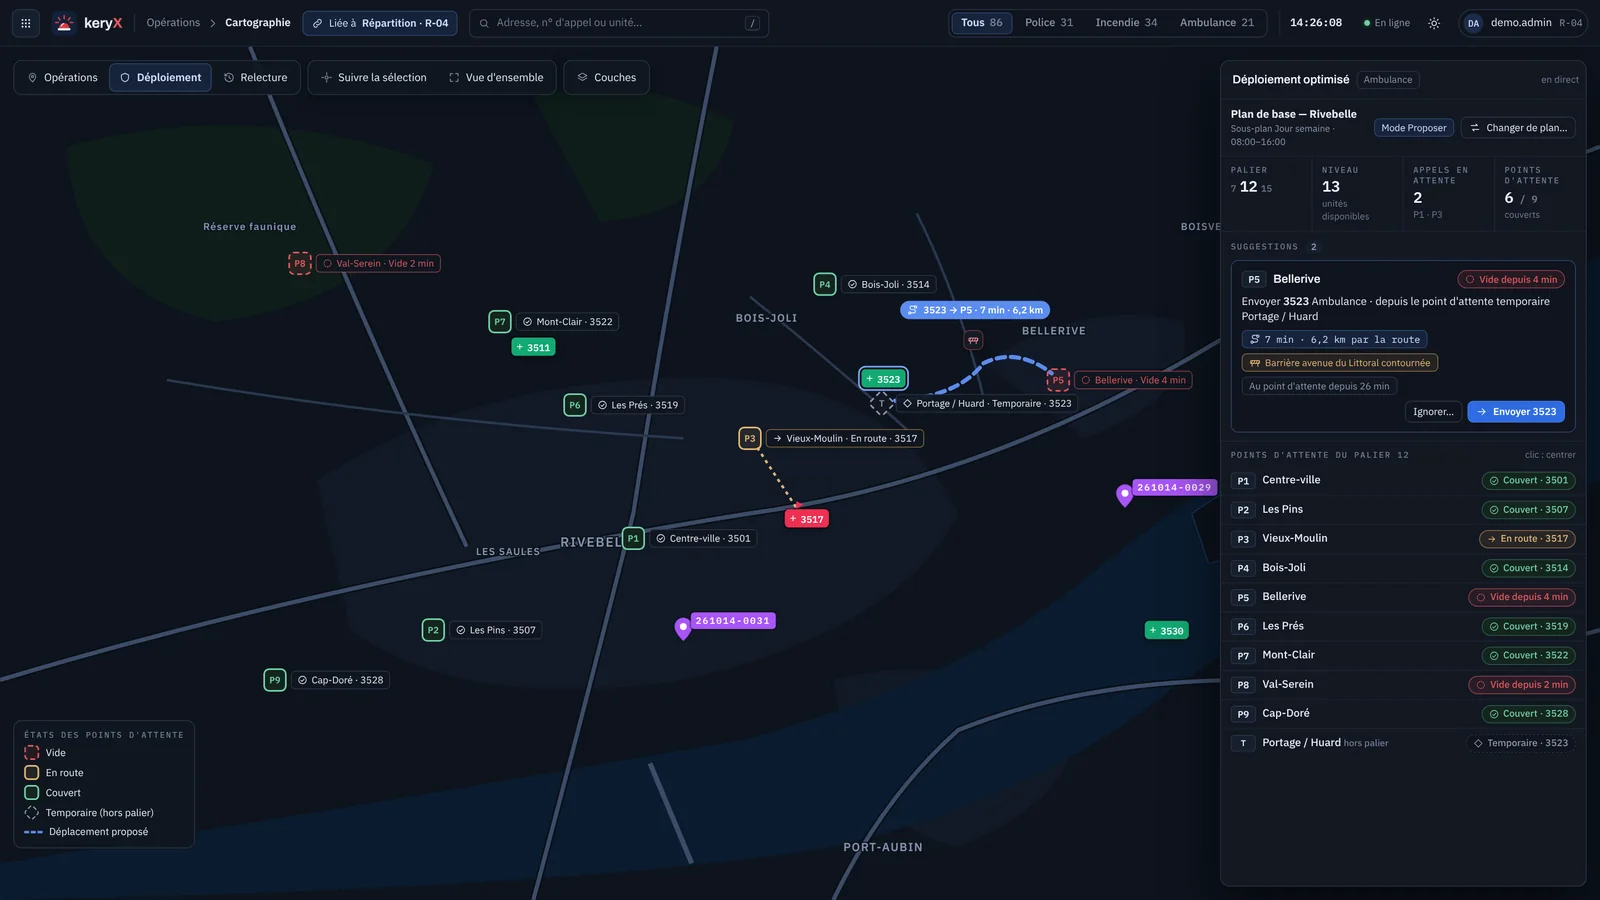
Task: Open the Changer de plan menu
Action: (x=1518, y=128)
